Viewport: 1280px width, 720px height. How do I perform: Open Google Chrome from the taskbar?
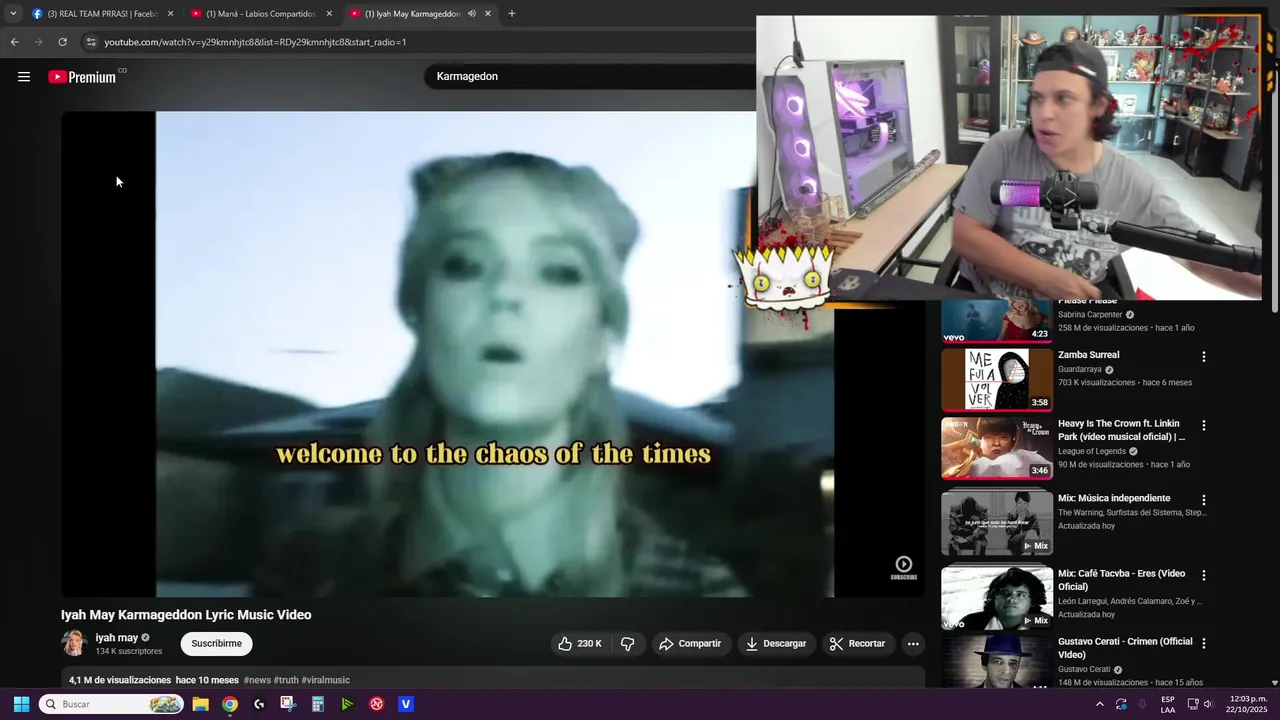click(x=230, y=704)
